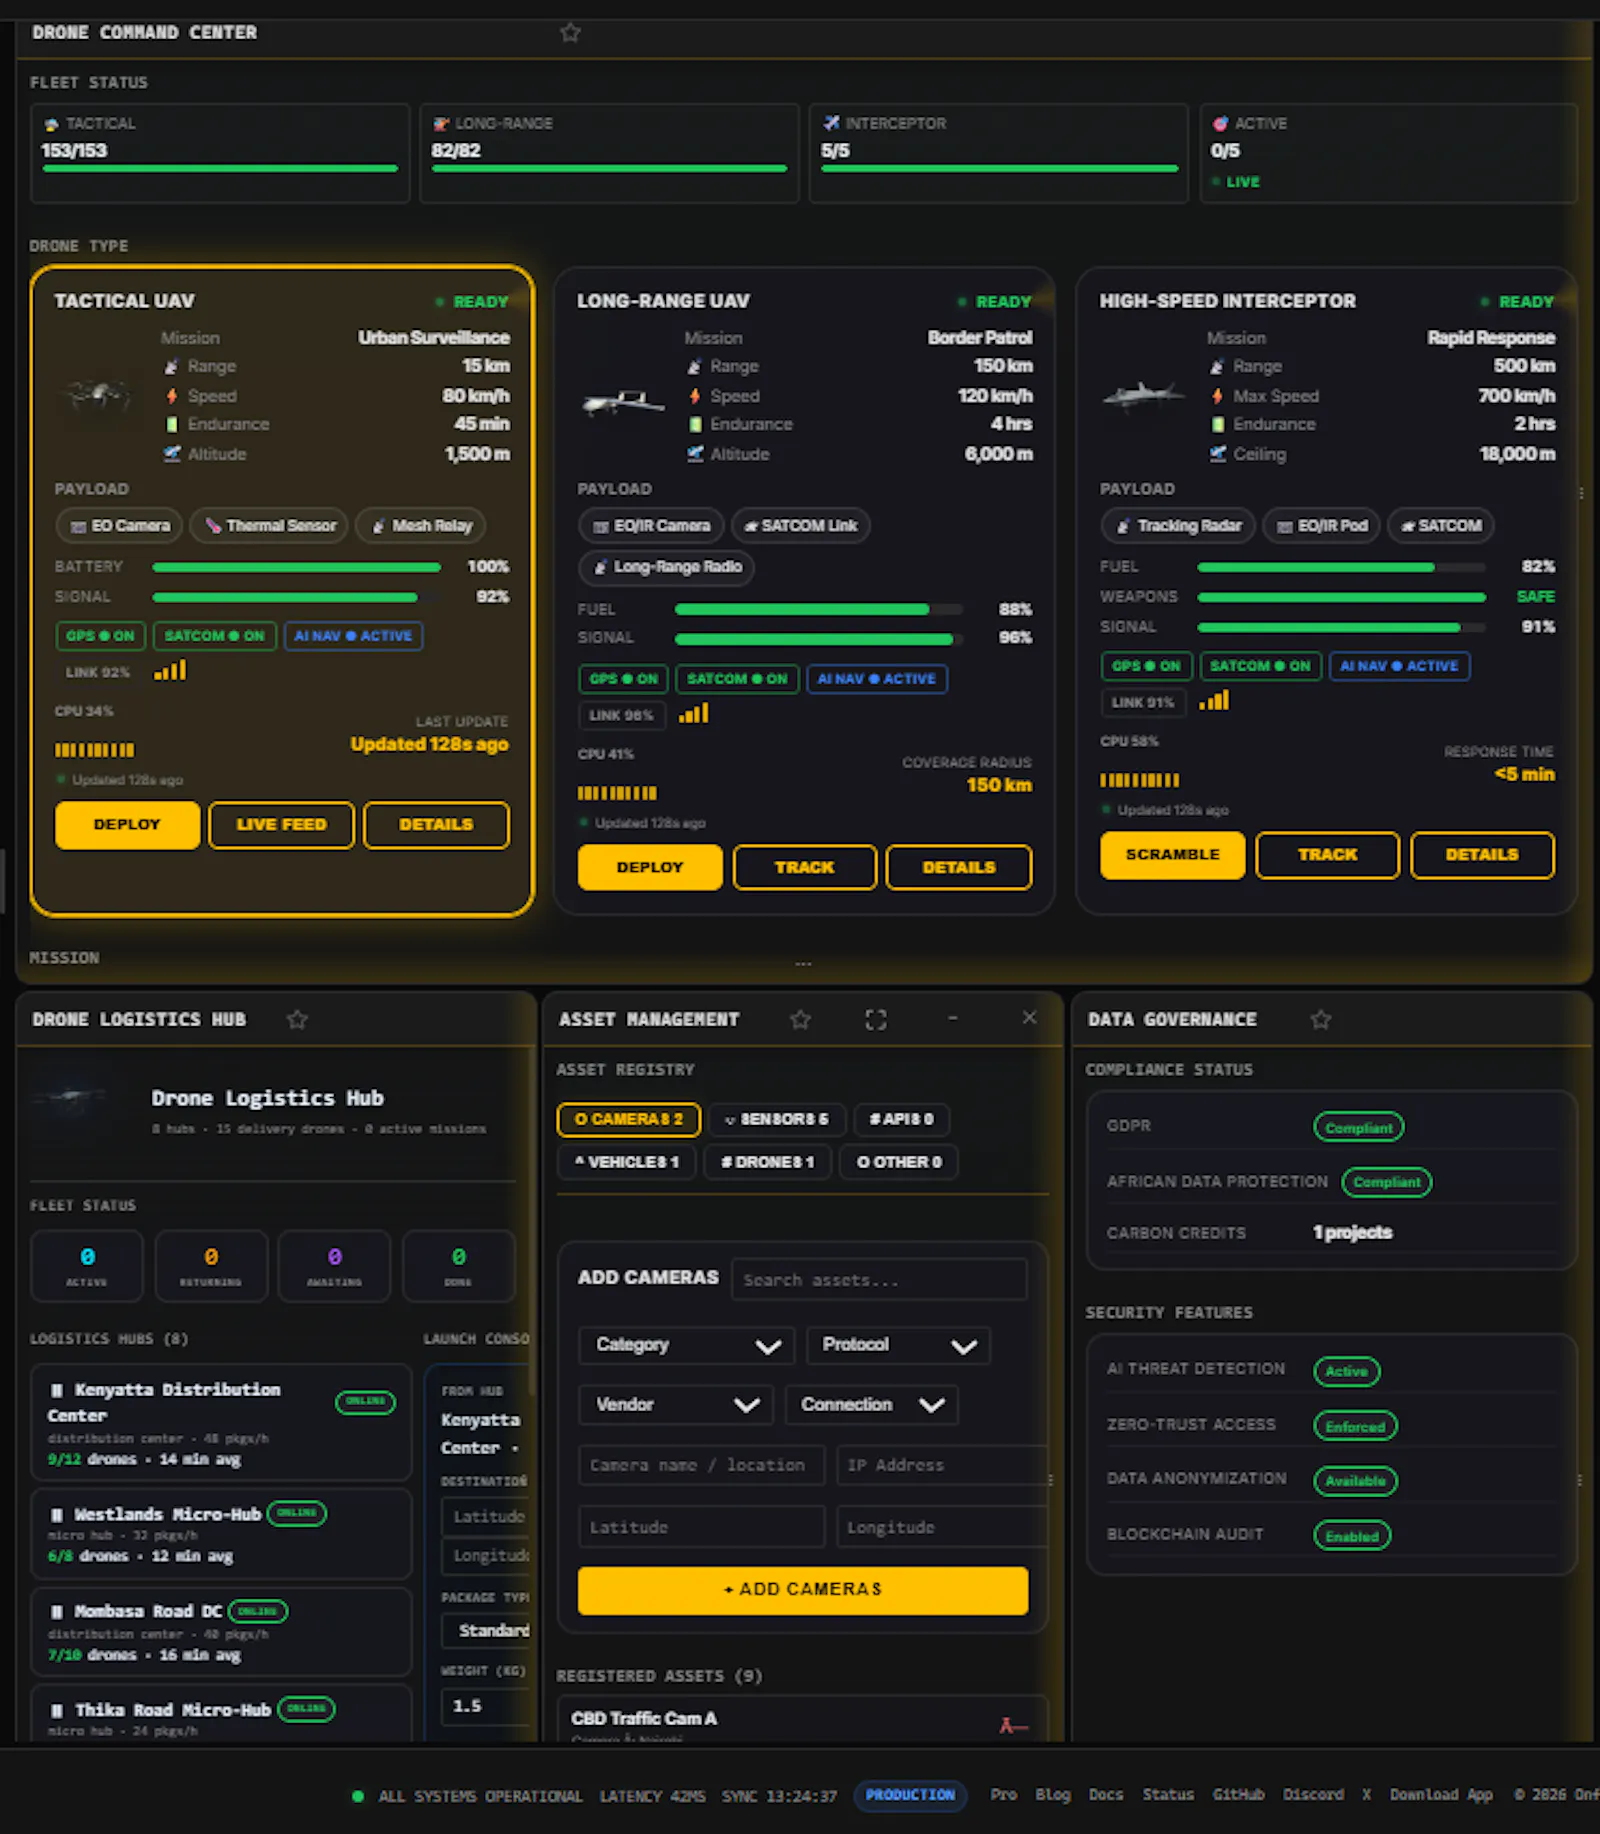This screenshot has height=1834, width=1600.
Task: Show the Drones 1 asset tab
Action: point(768,1162)
